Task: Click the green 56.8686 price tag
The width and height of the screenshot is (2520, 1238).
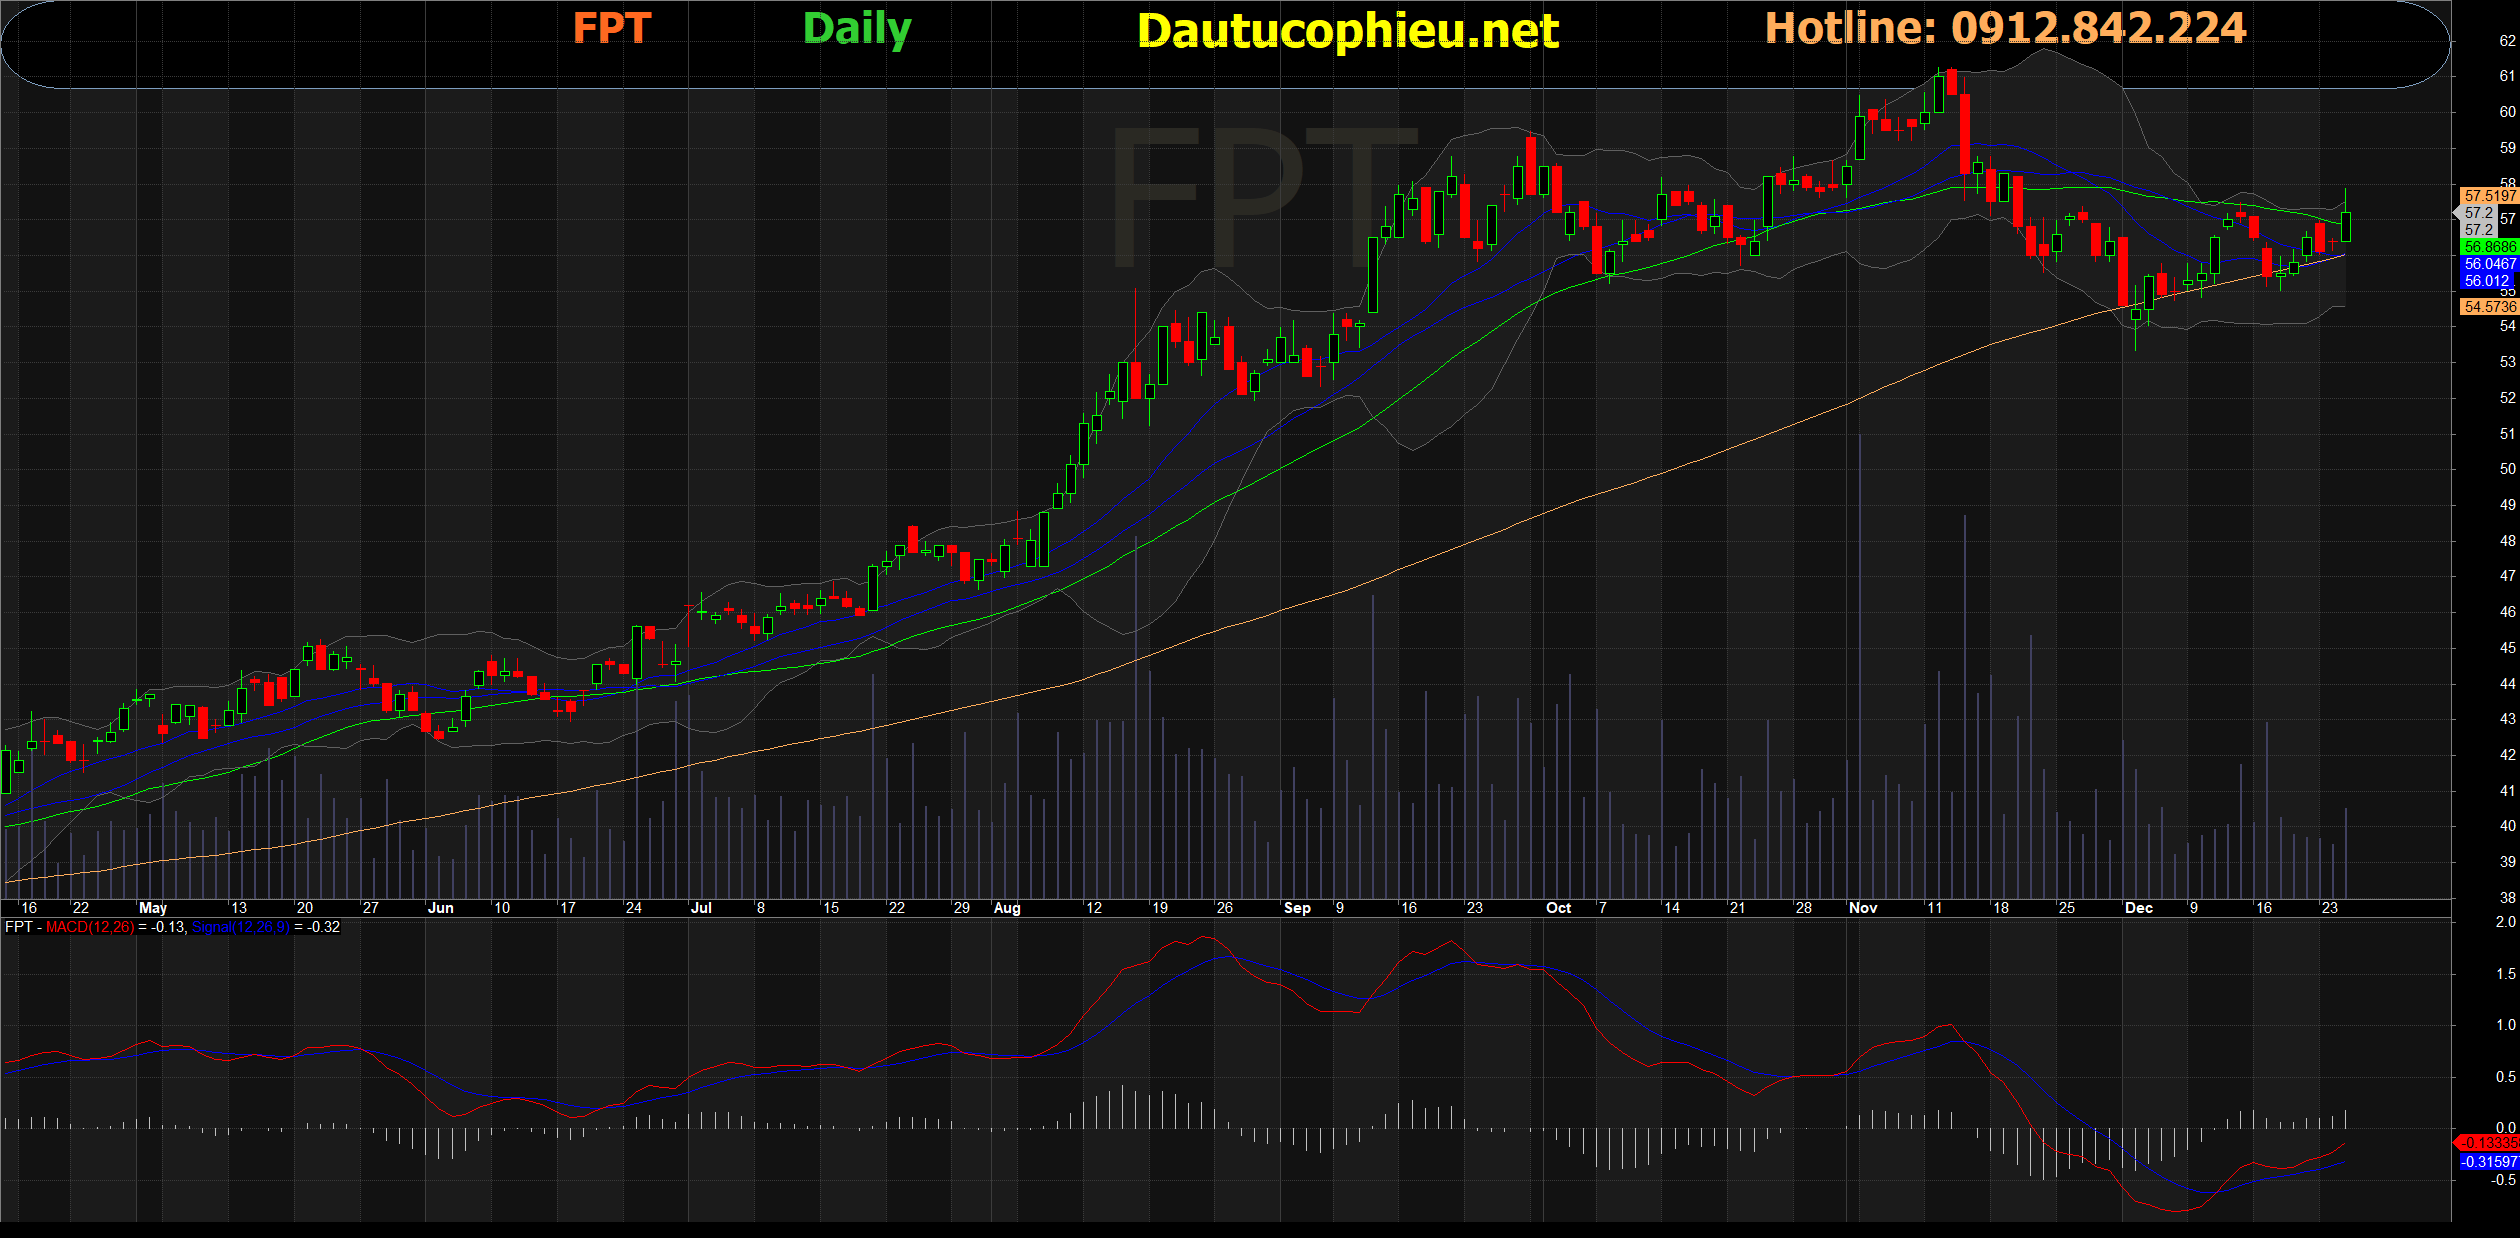Action: [2489, 247]
